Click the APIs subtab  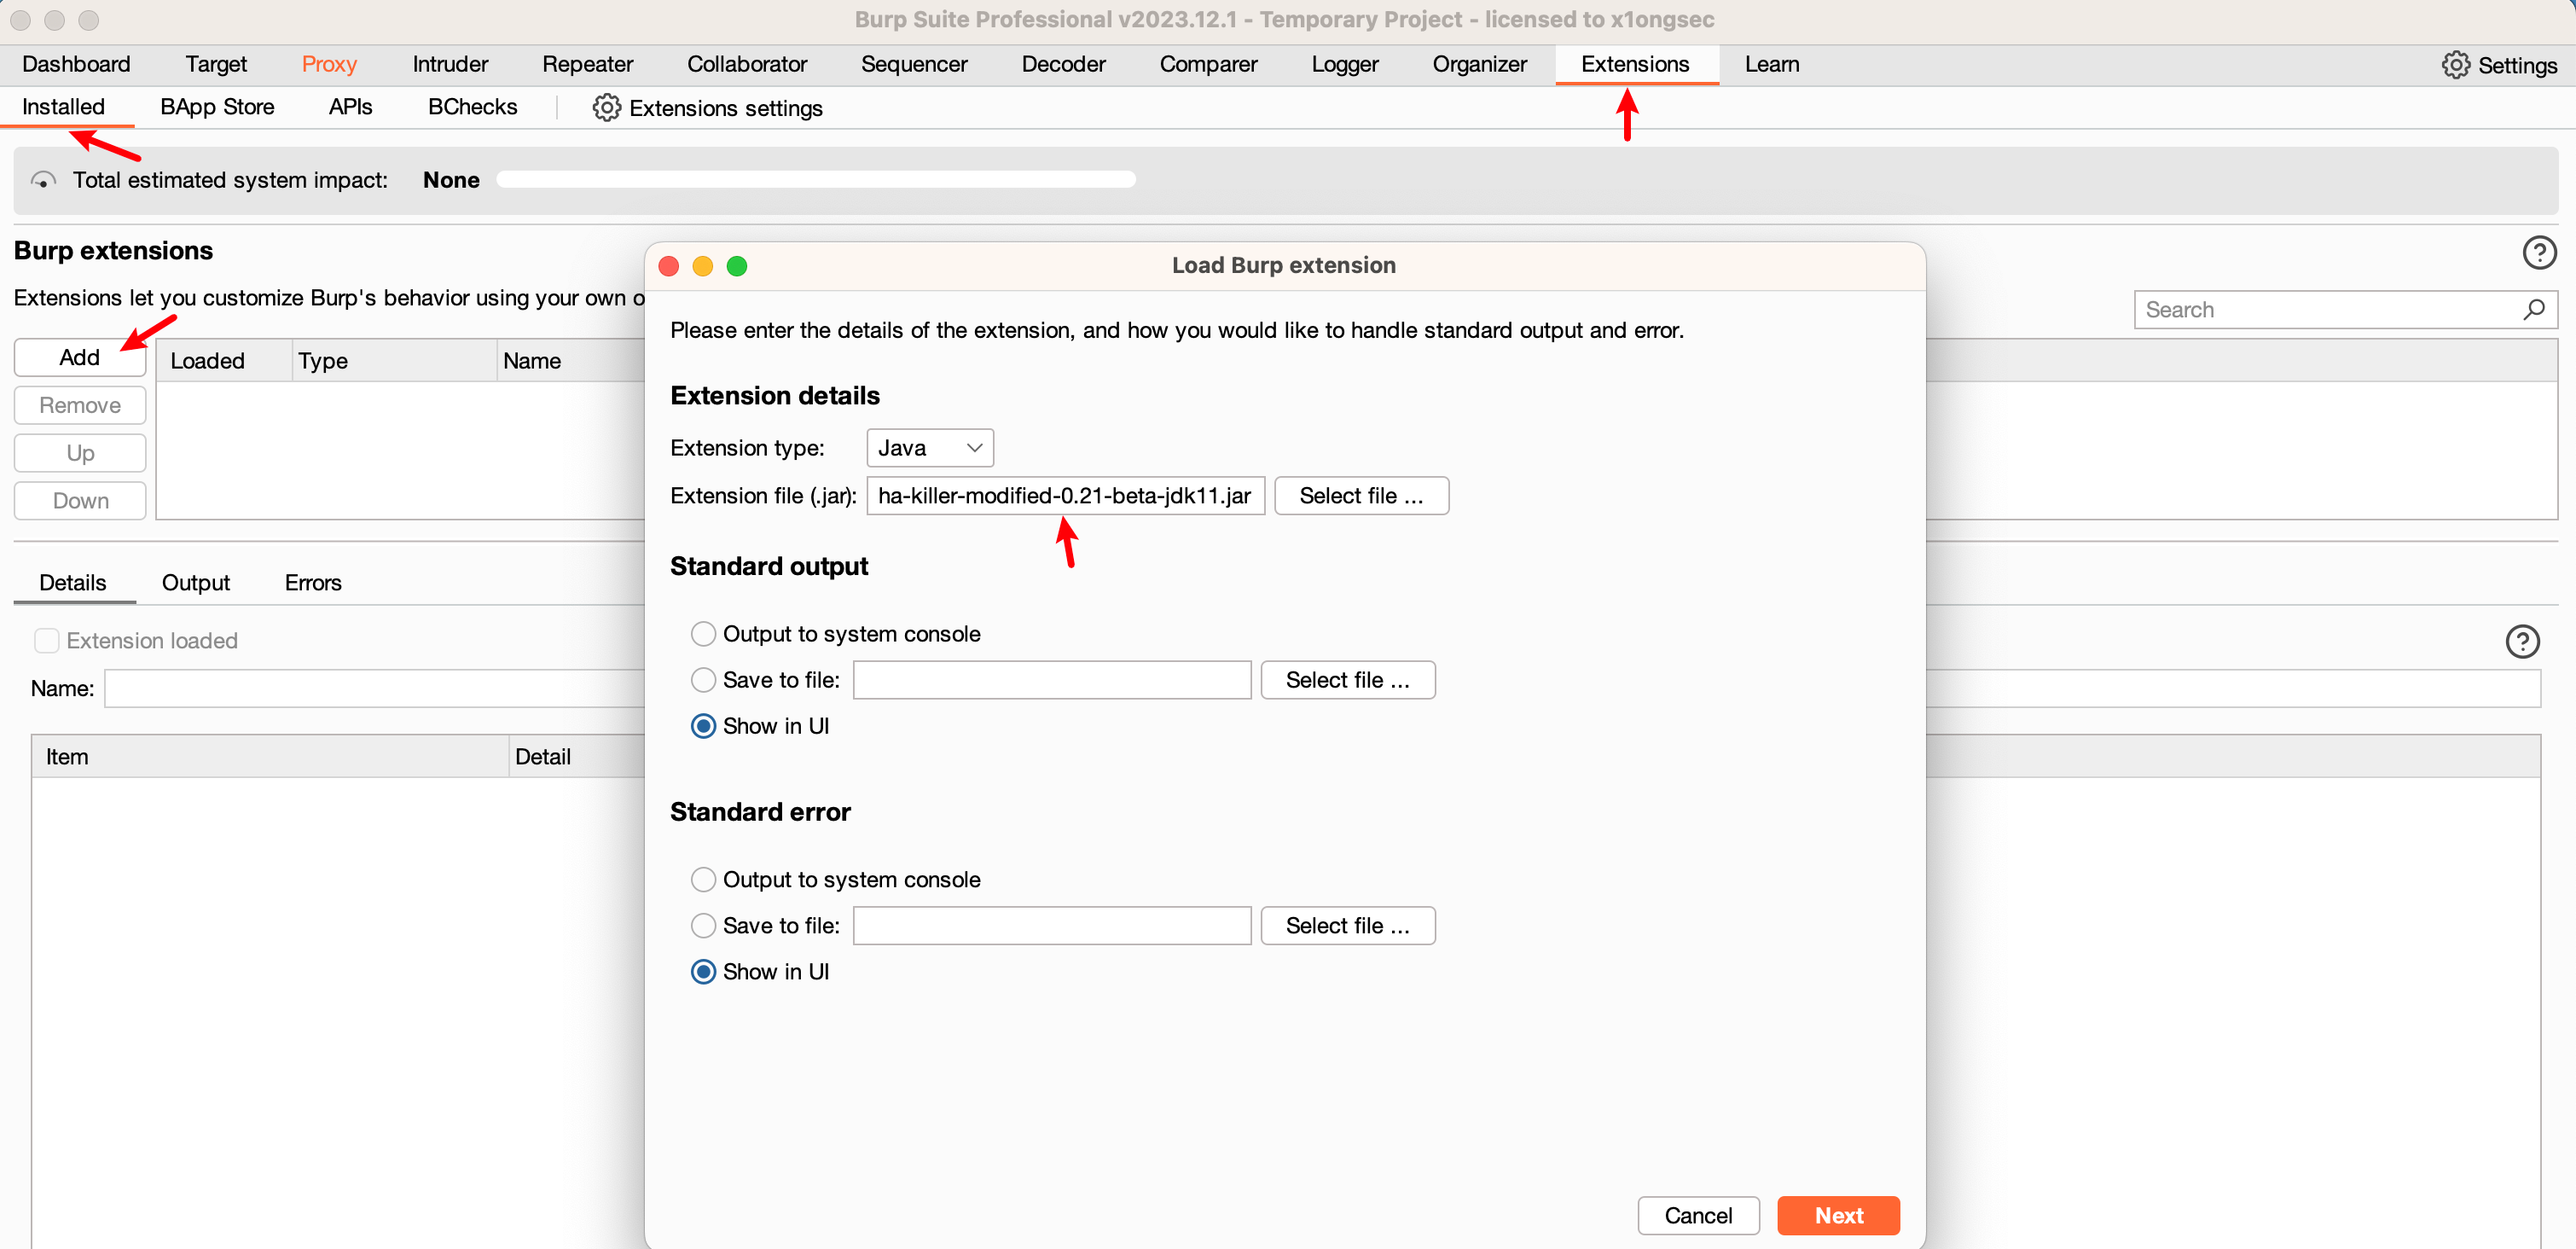pyautogui.click(x=350, y=107)
